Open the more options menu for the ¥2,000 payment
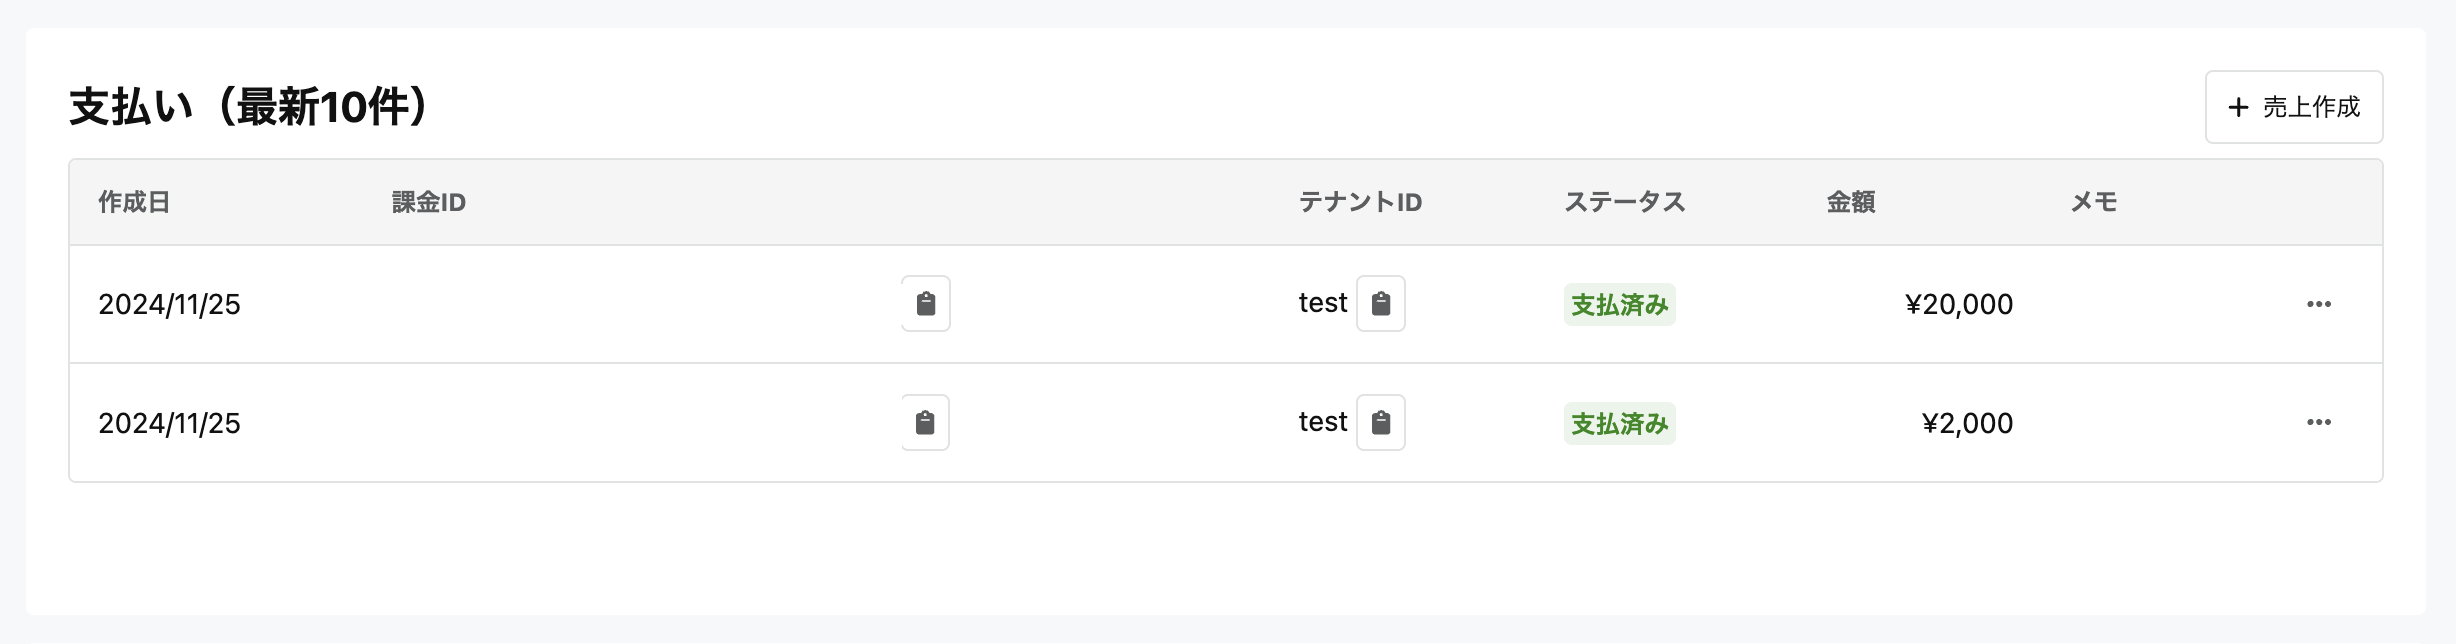The width and height of the screenshot is (2456, 644). pos(2318,423)
